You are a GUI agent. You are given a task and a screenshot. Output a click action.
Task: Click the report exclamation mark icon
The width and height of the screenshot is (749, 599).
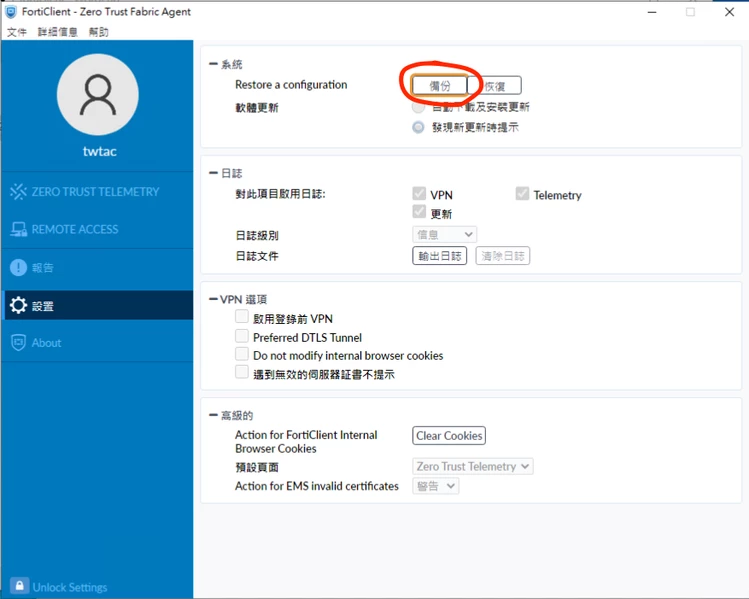click(x=18, y=267)
